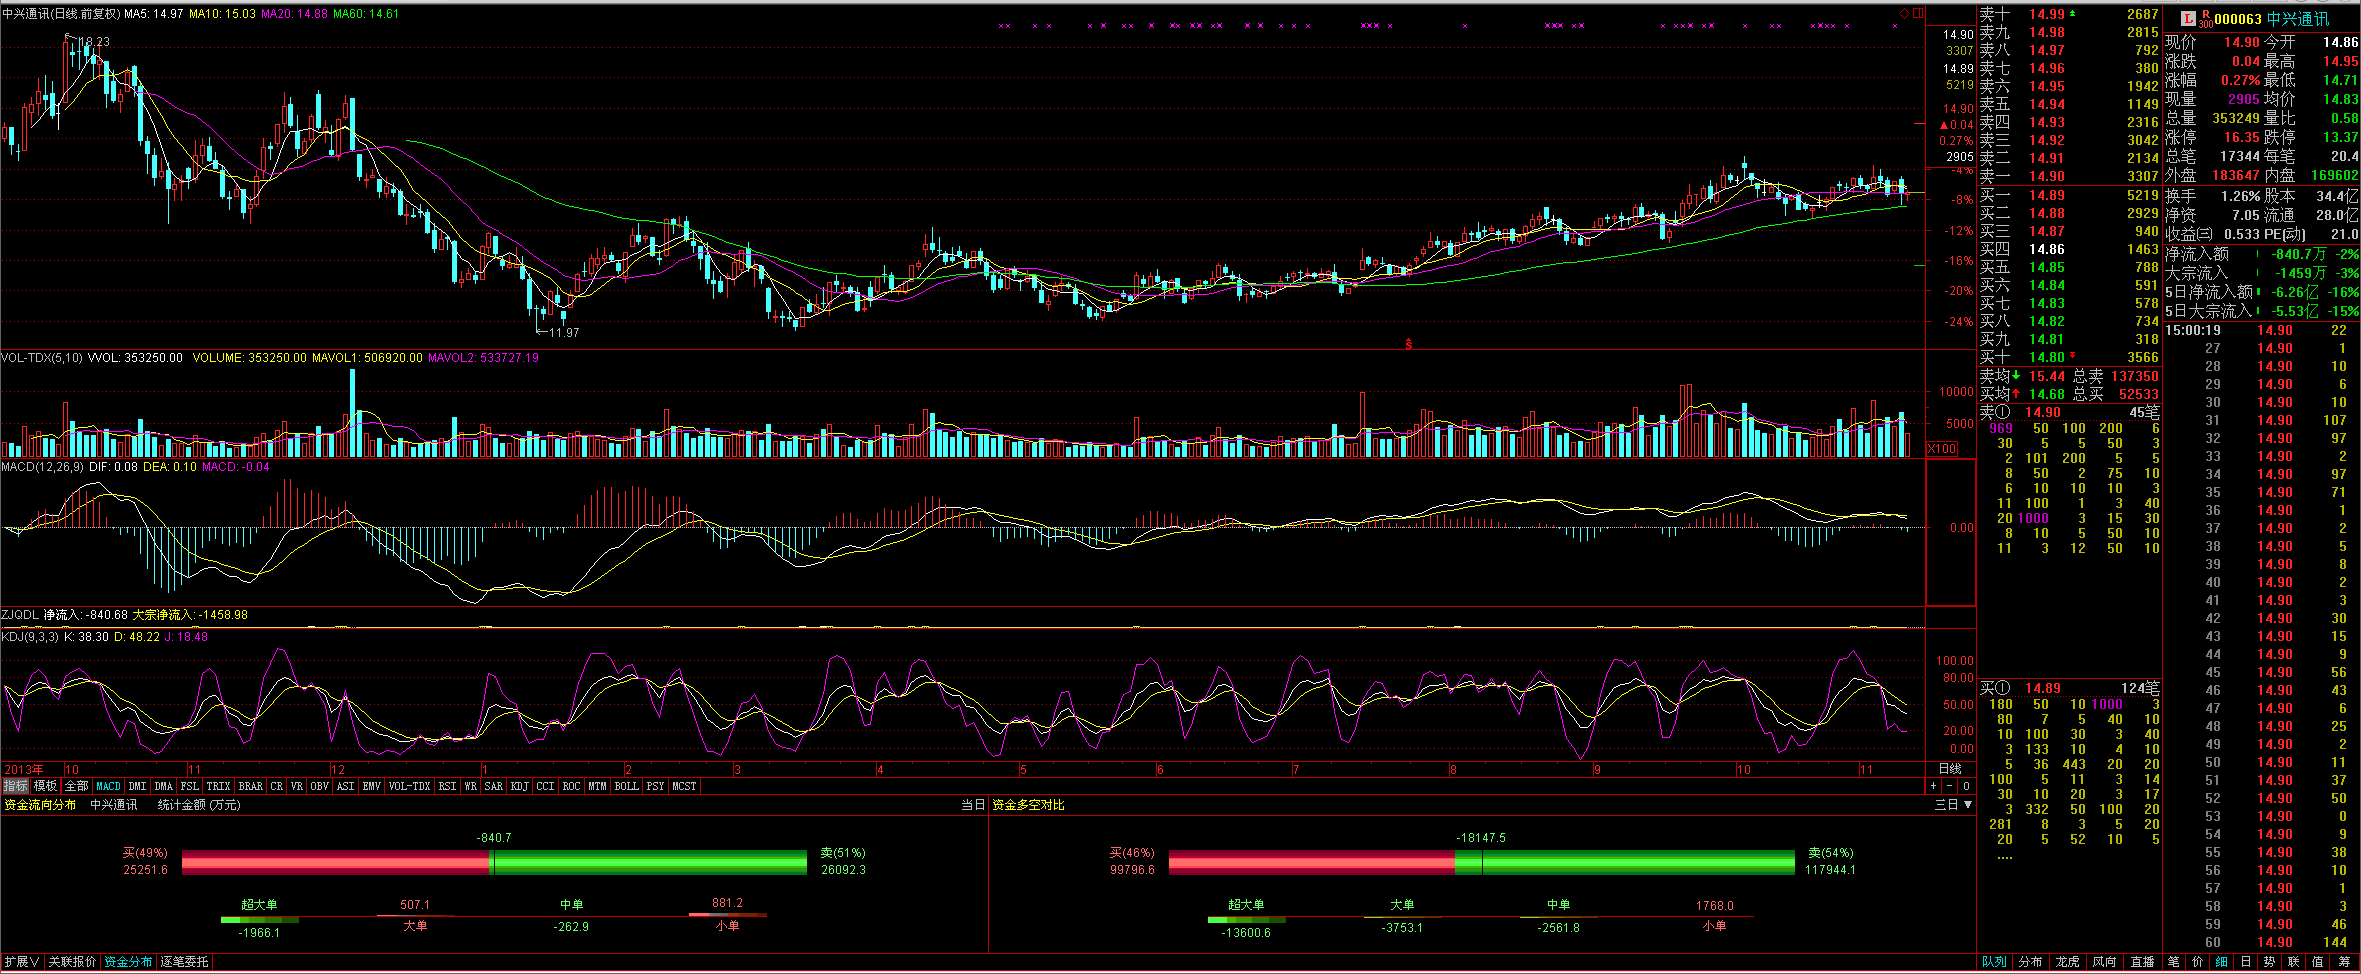Click stock code 000063 header
Viewport: 2361px width, 974px height.
2236,19
